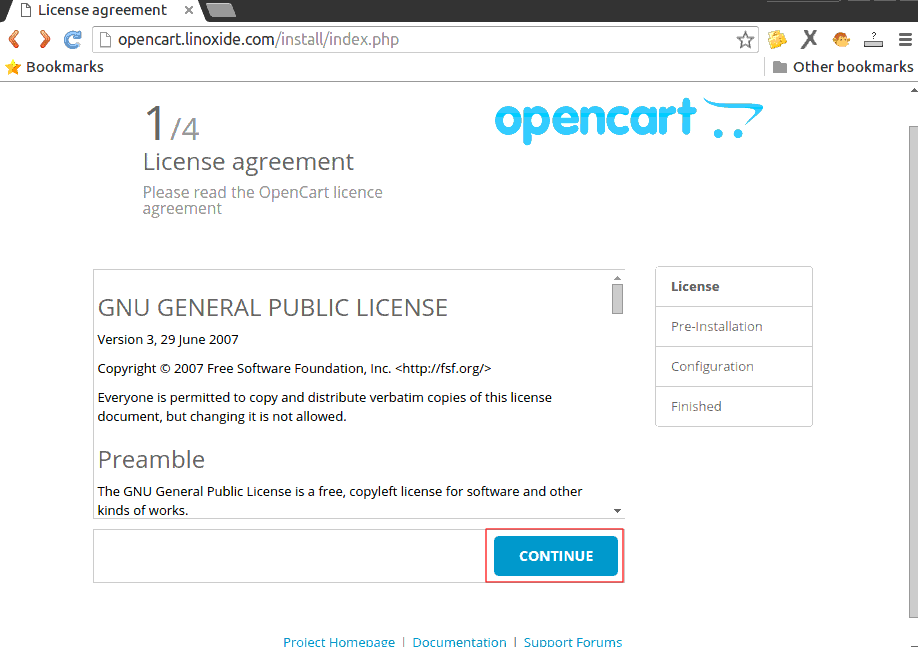Click the address bar URL field
The width and height of the screenshot is (918, 647).
pyautogui.click(x=425, y=40)
